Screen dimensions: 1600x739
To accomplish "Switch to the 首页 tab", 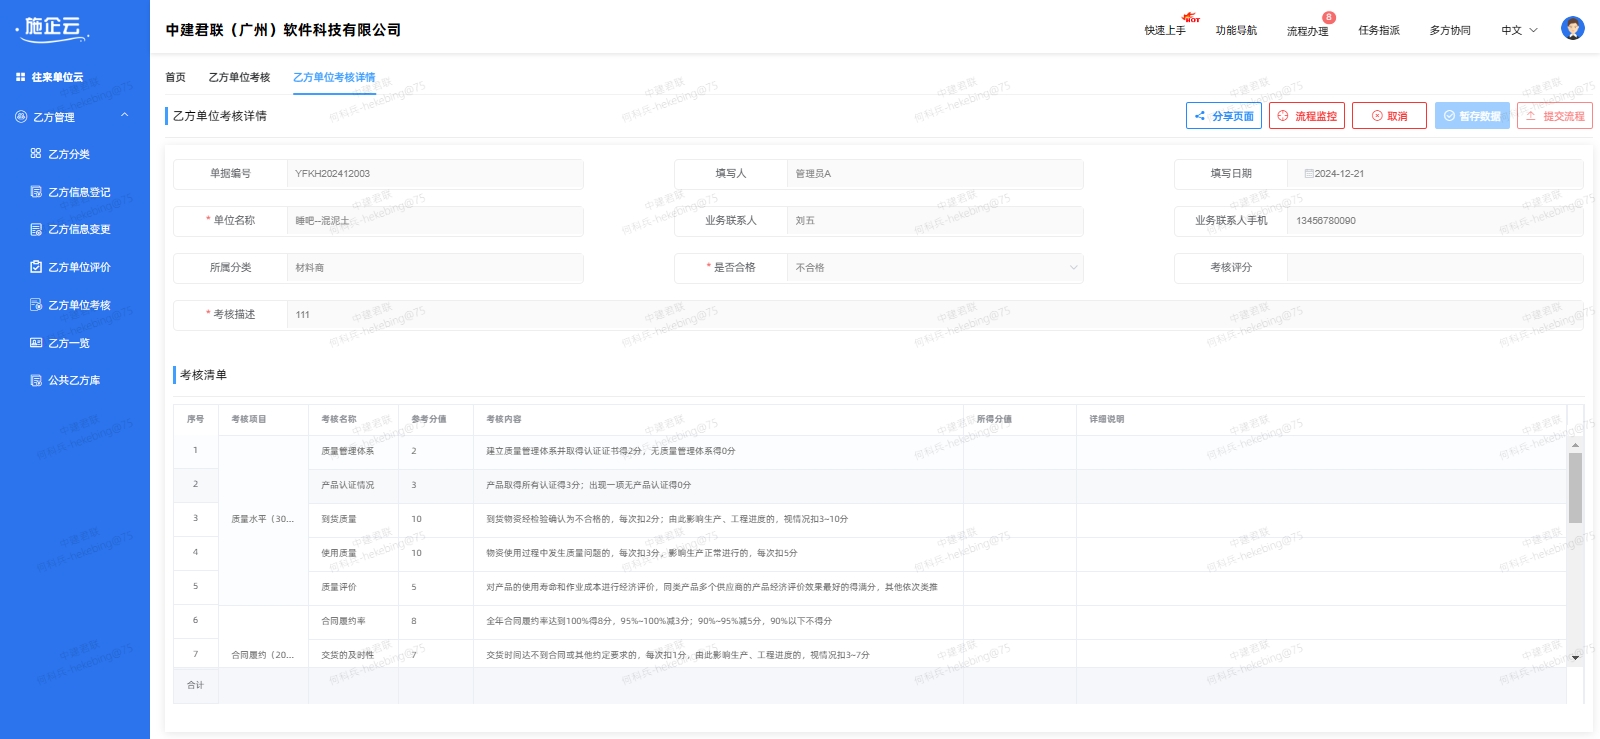I will (175, 78).
